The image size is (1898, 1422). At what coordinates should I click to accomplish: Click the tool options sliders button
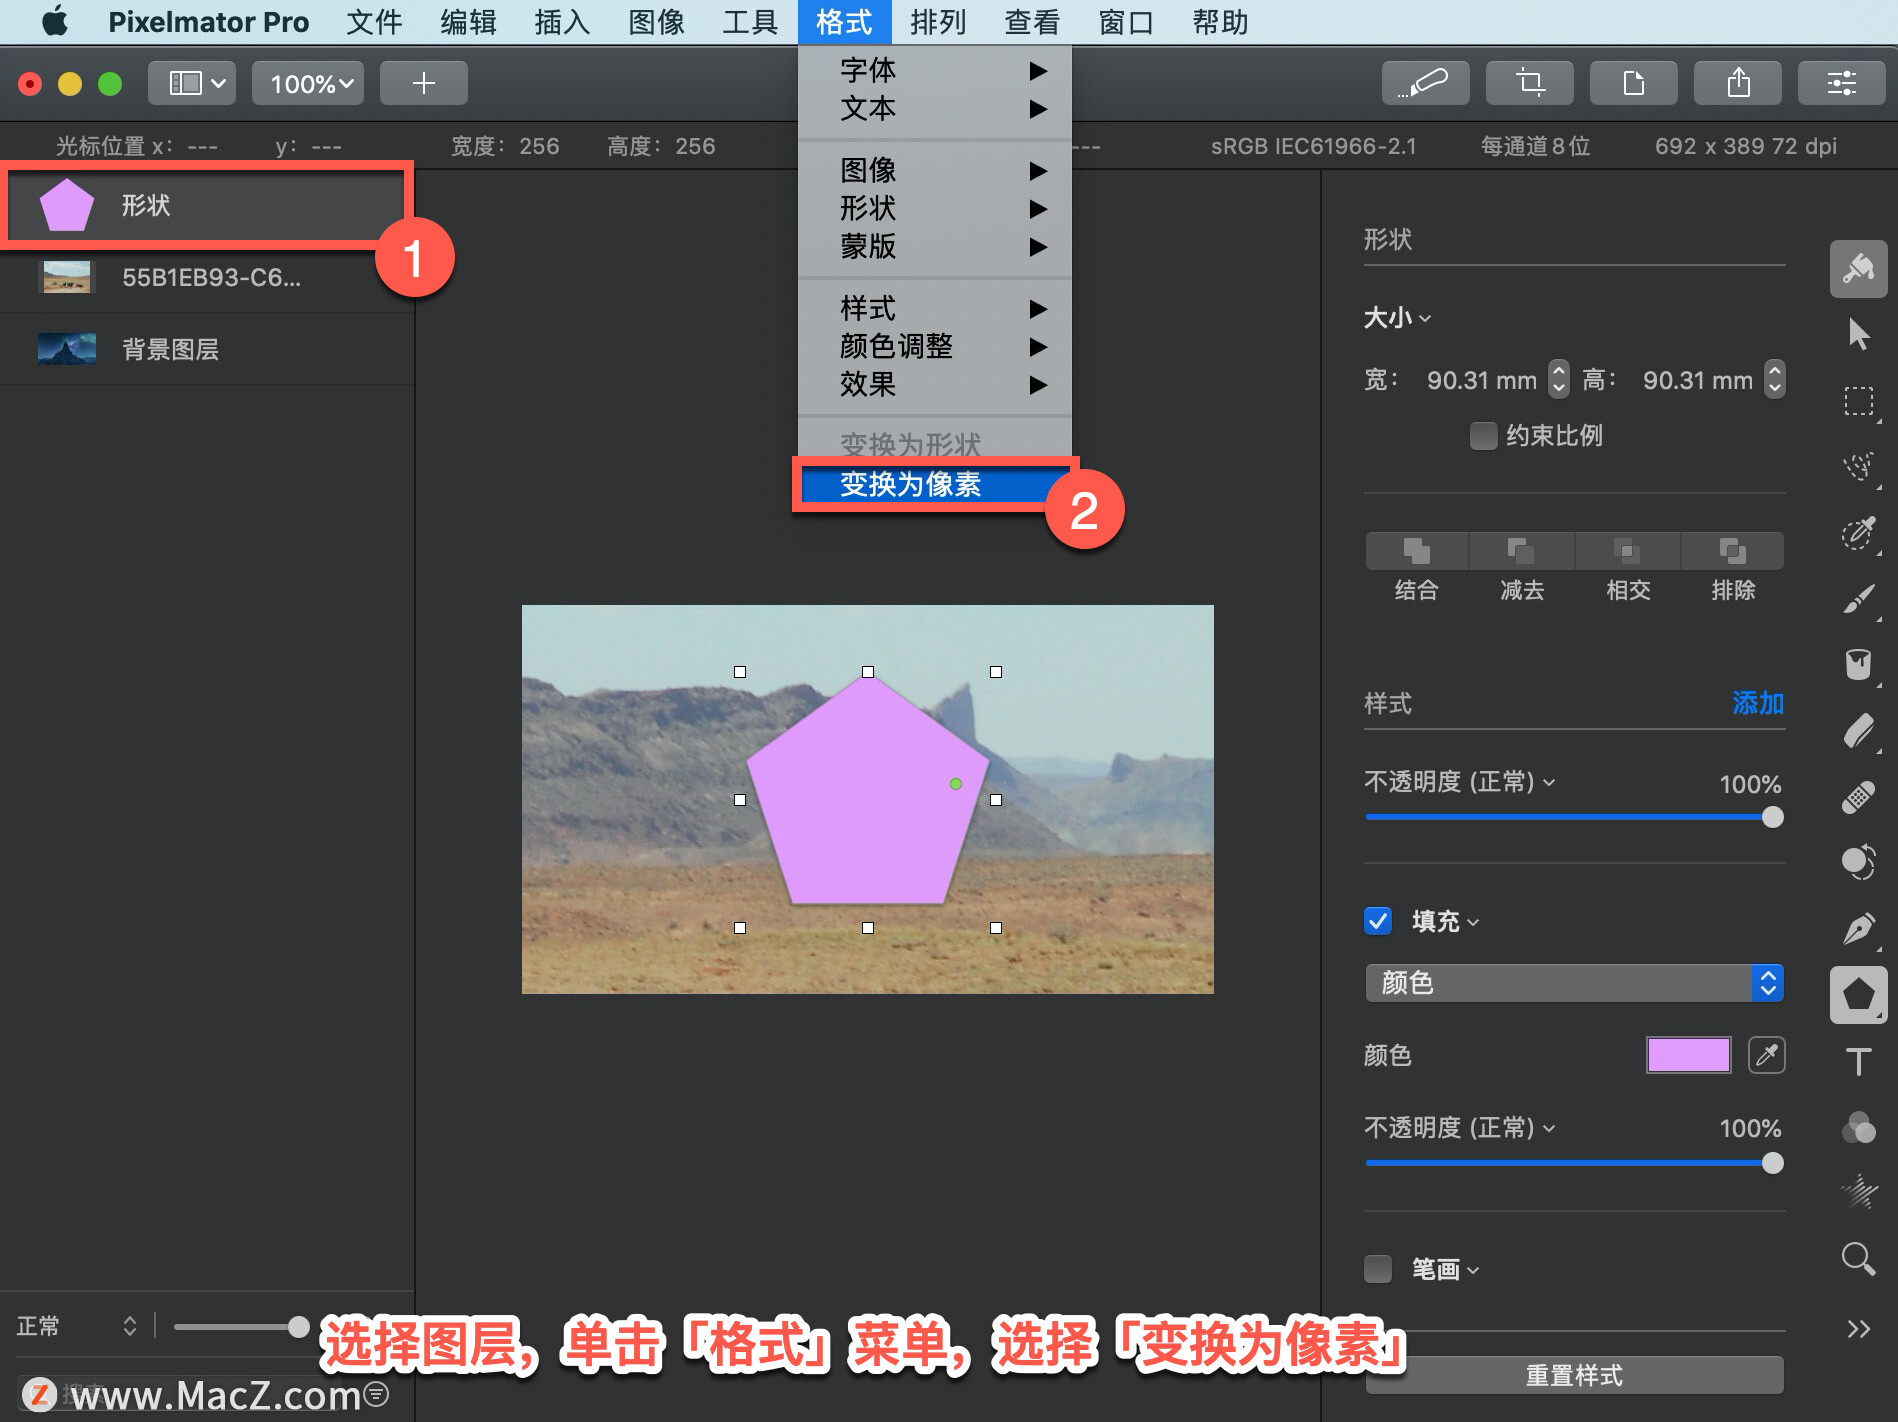(x=1841, y=83)
